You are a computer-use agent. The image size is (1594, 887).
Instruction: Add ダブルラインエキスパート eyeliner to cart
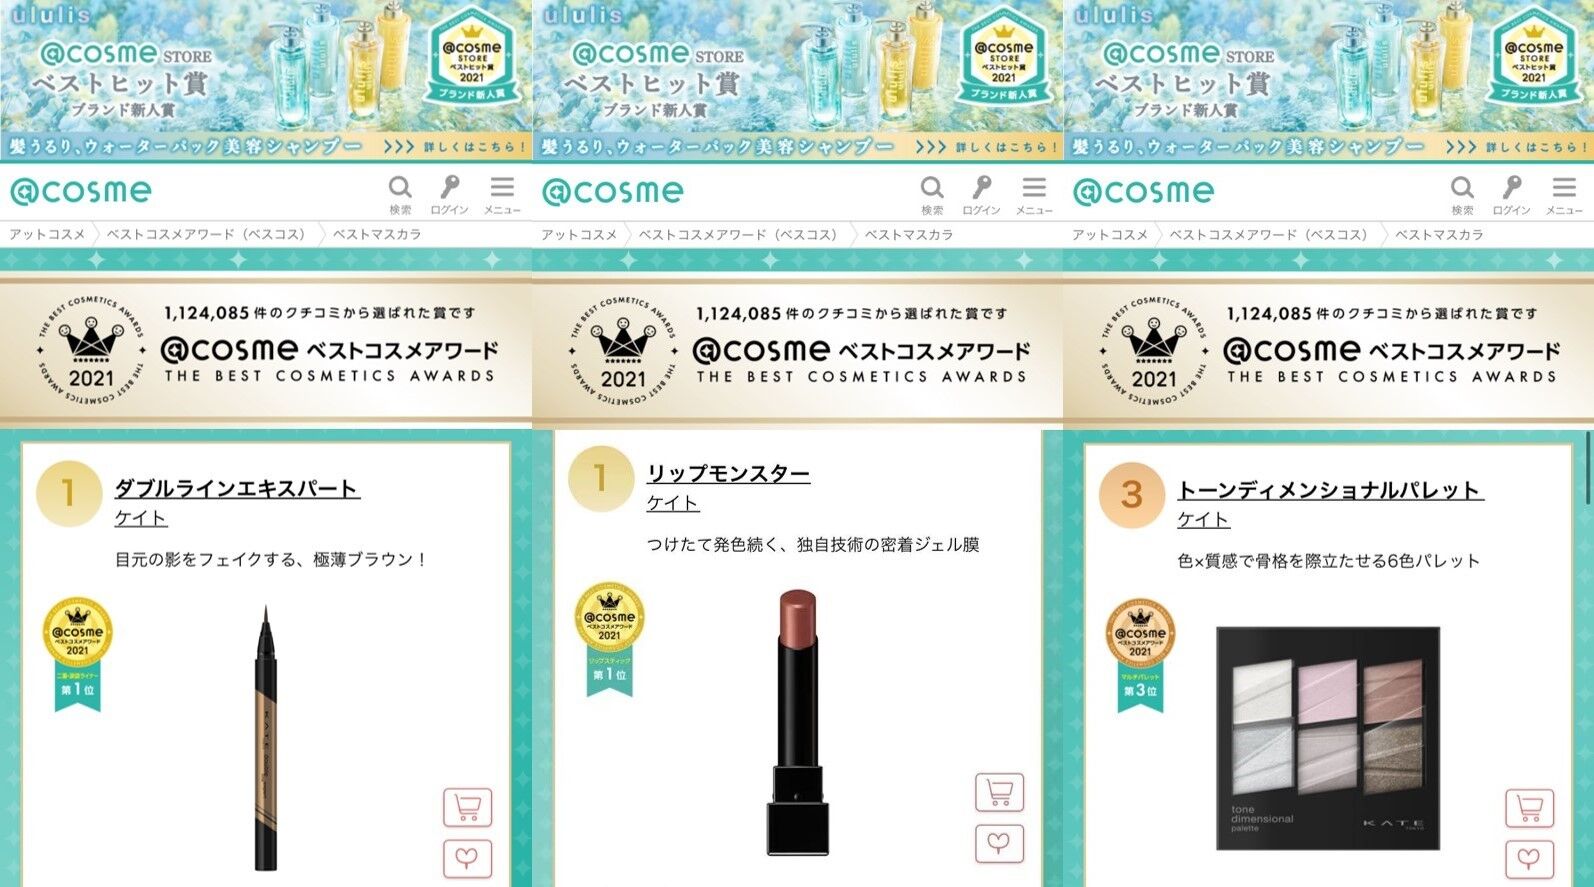coord(468,807)
